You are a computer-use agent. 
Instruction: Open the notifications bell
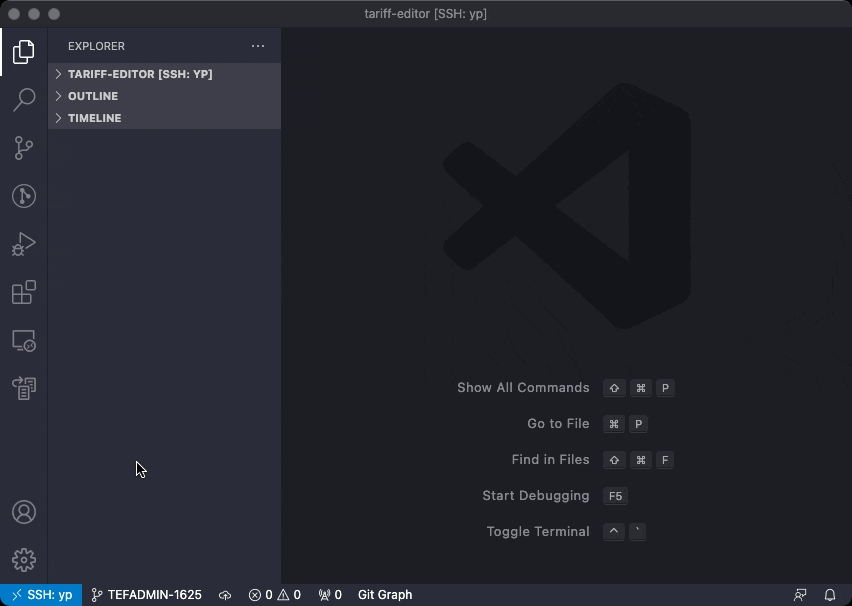coord(830,594)
